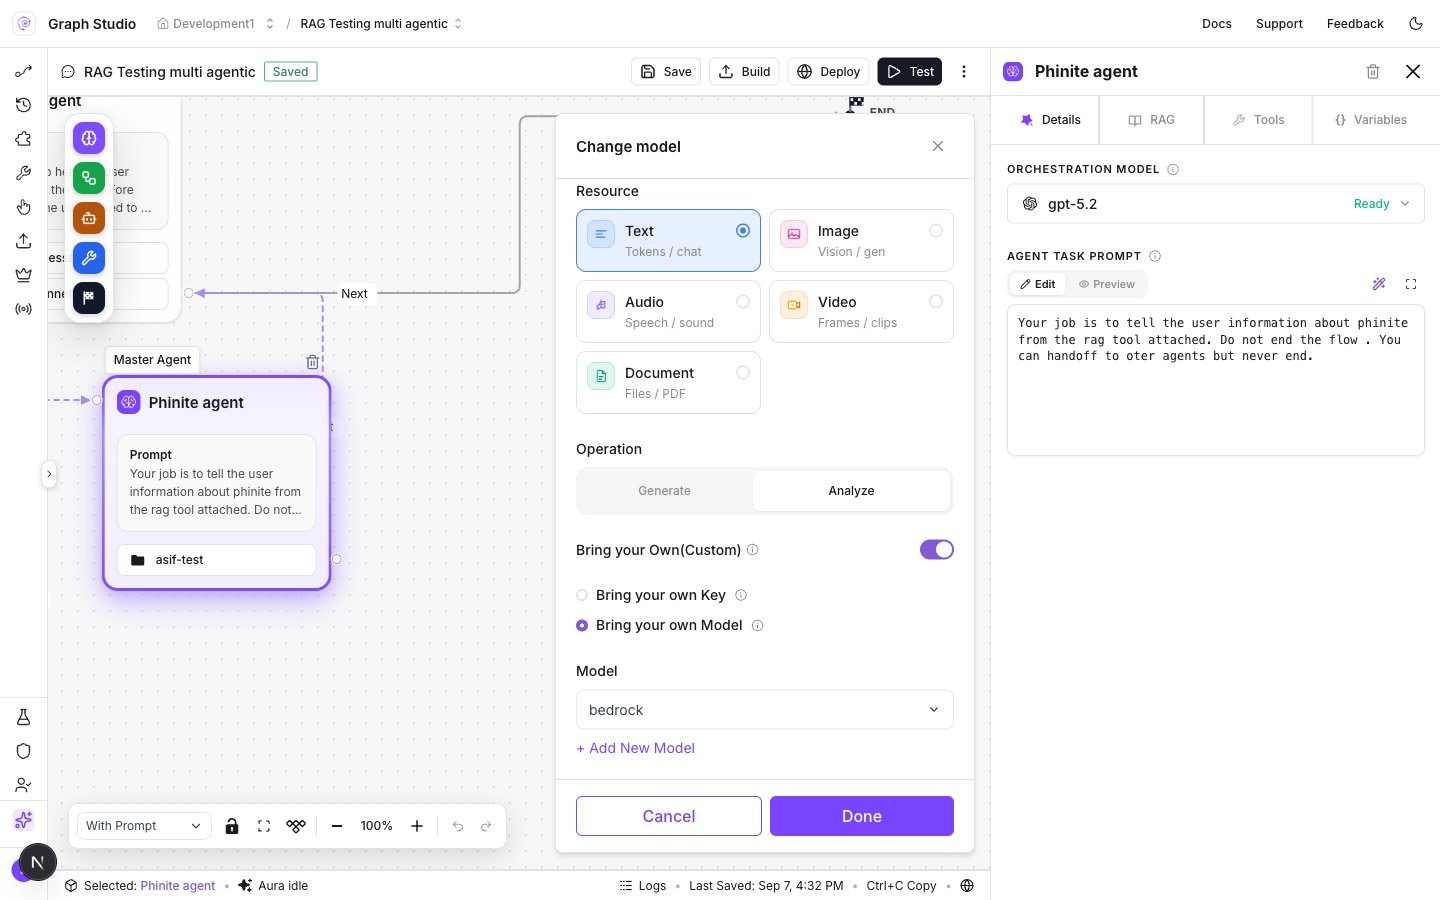Select the Video resource option
The width and height of the screenshot is (1440, 900).
(x=861, y=311)
